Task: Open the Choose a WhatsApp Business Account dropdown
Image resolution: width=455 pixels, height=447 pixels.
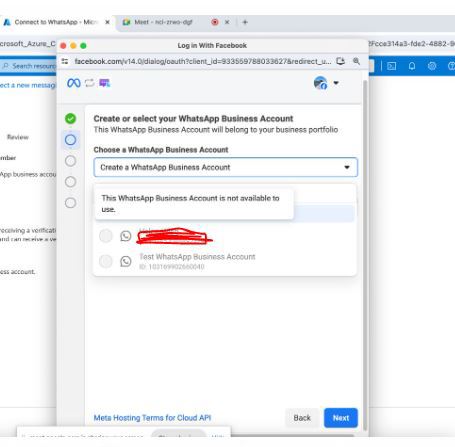Action: click(226, 167)
